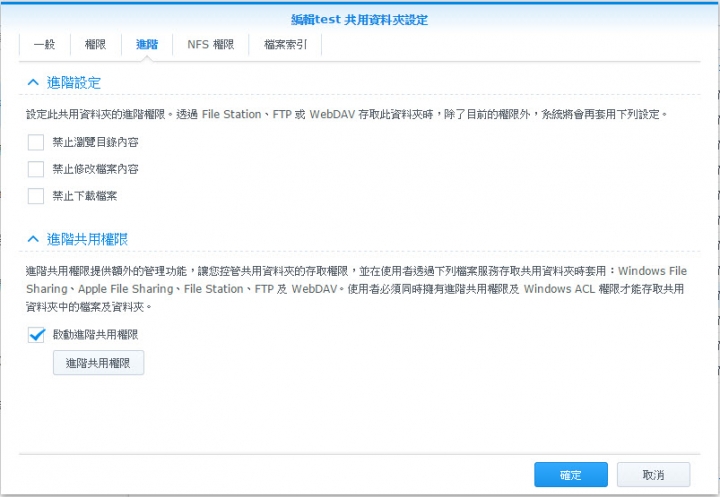Screen dimensions: 720x497
Task: Confirm with the 確定 button
Action: pos(571,475)
